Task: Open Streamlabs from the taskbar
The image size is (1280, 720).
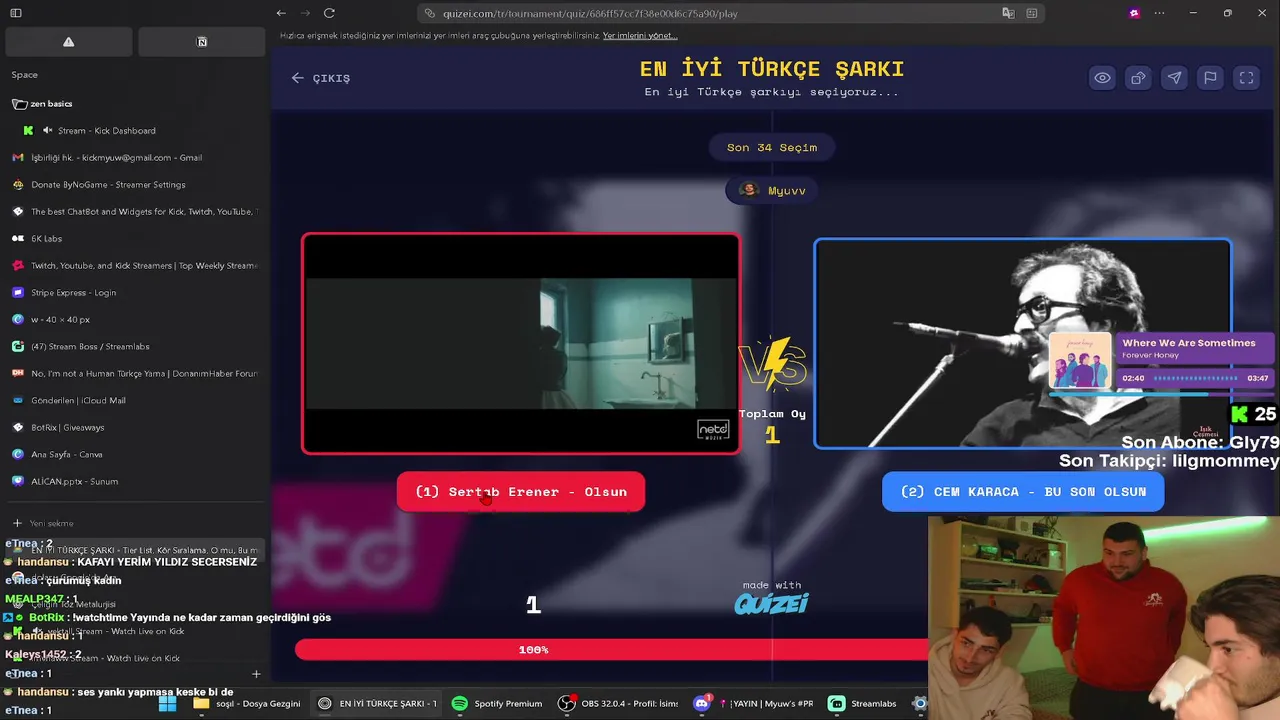Action: pos(863,704)
